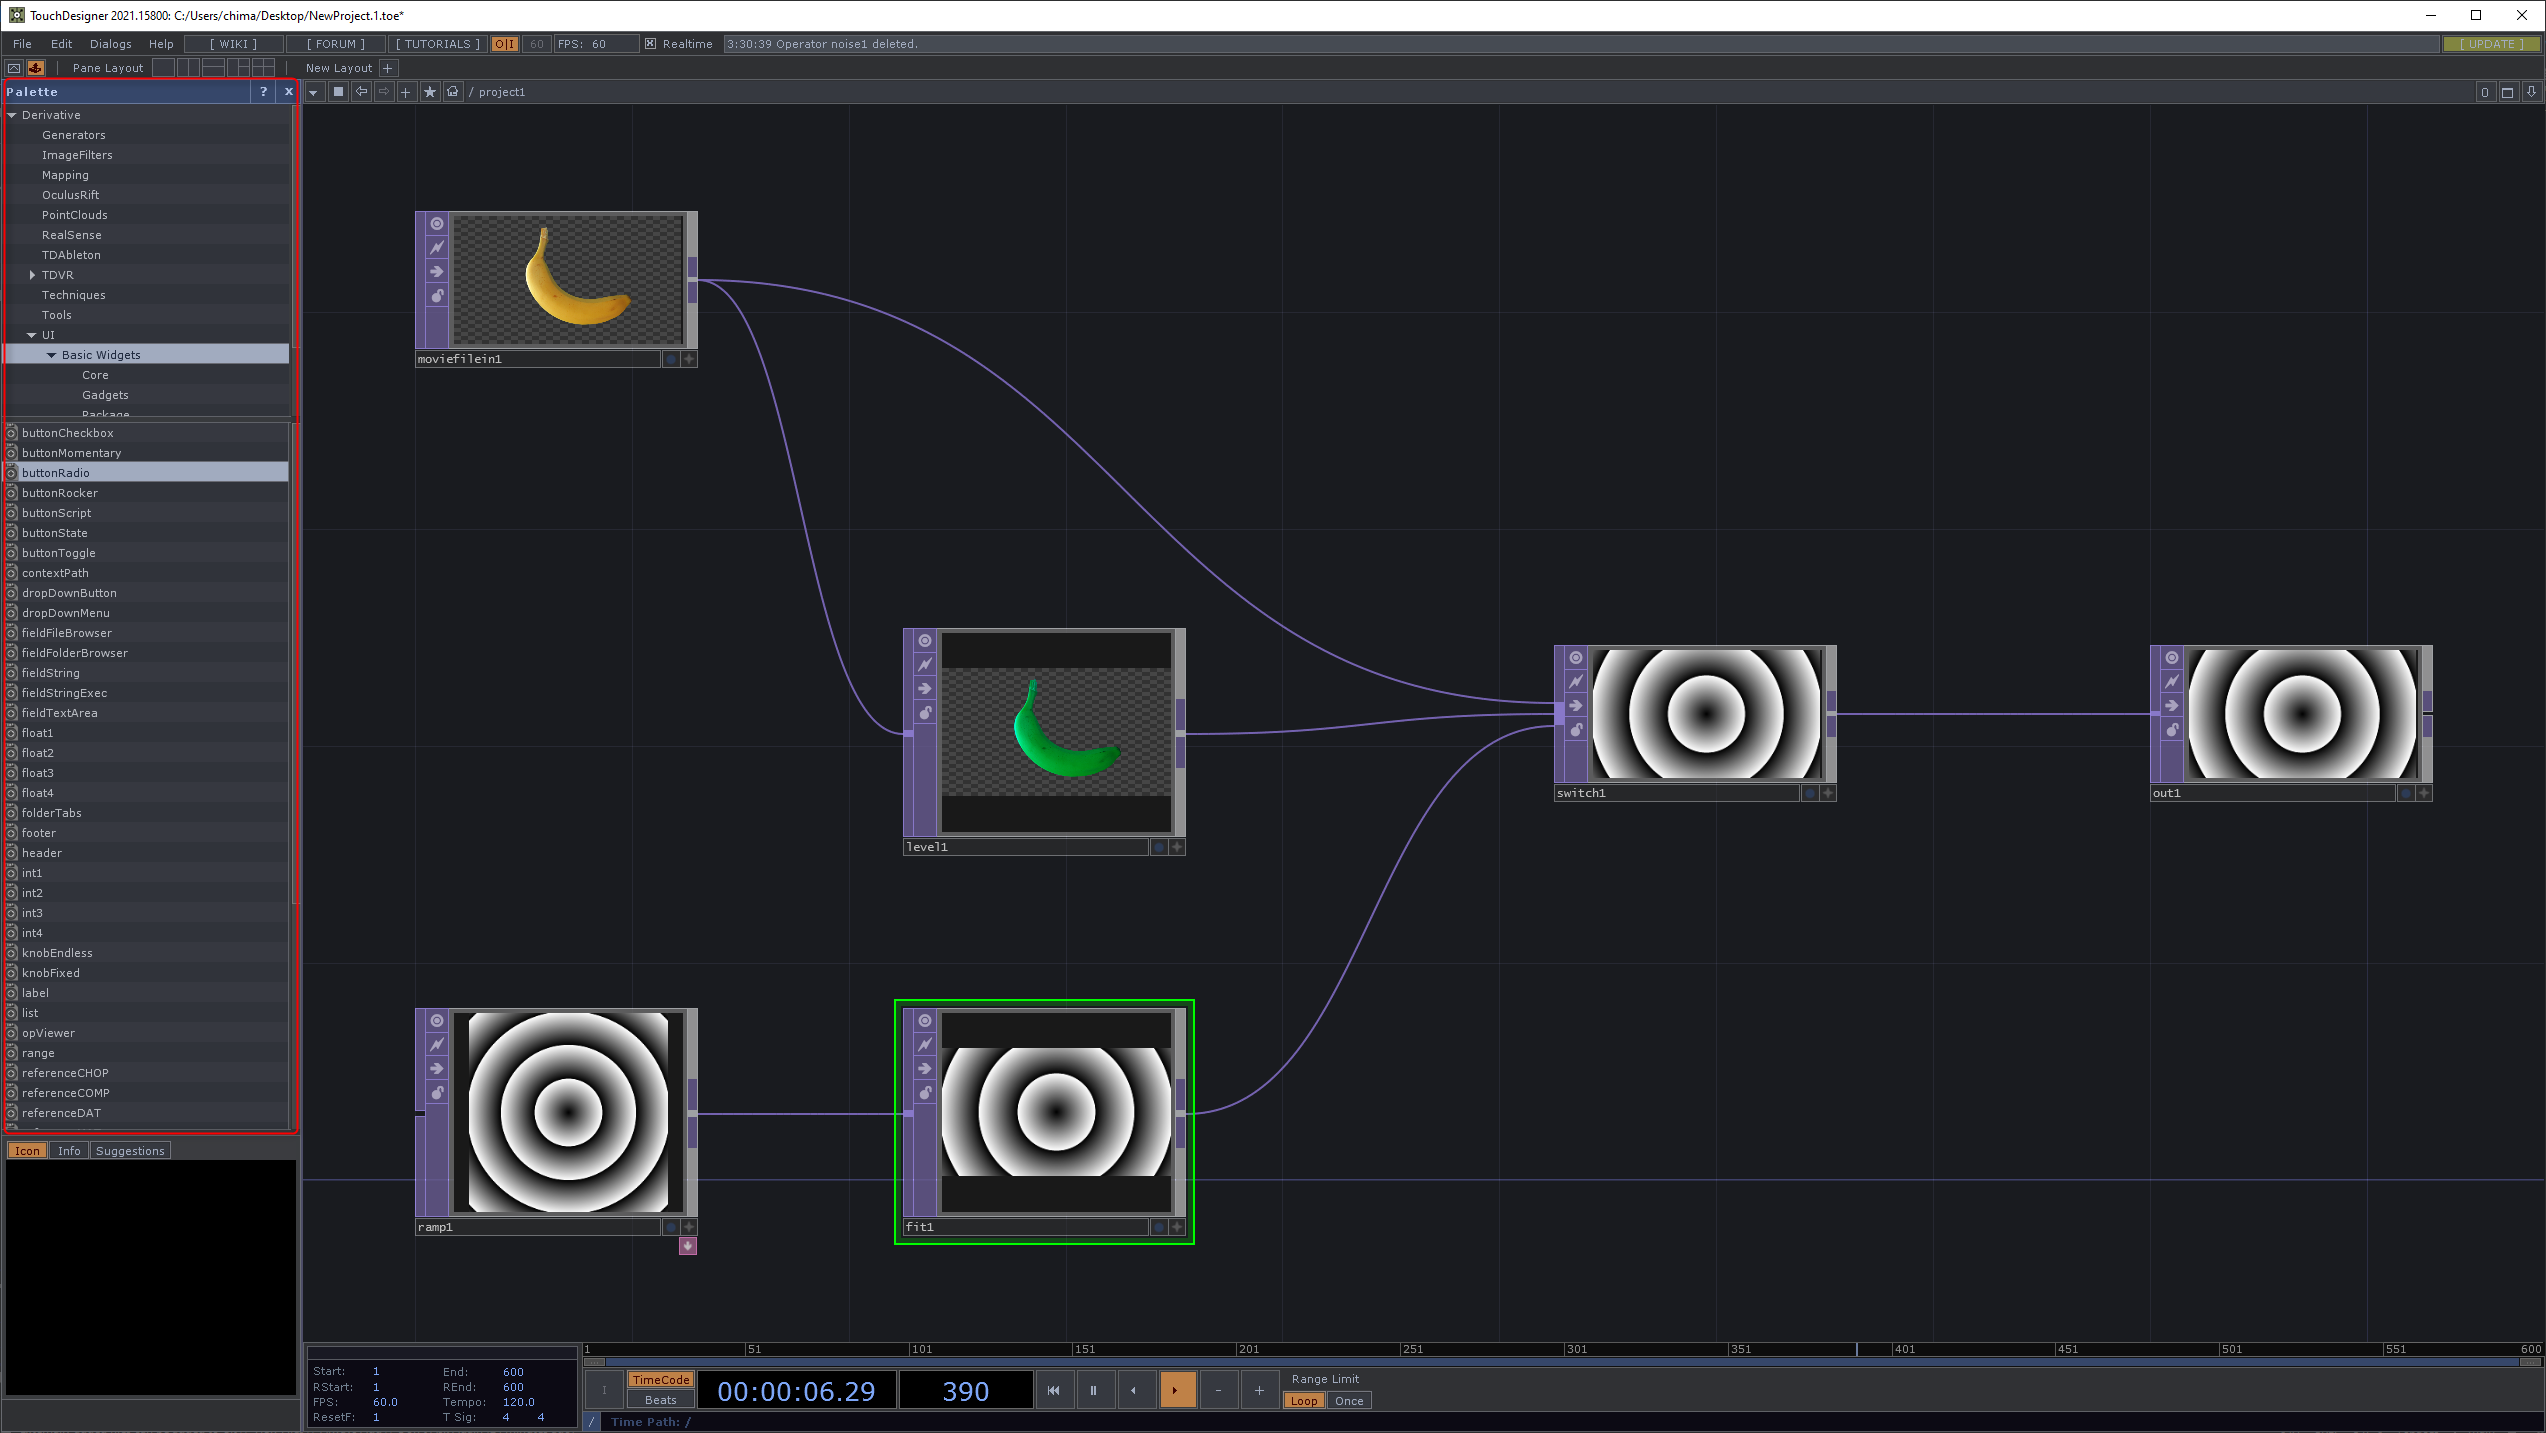Collapse the Basic Widgets folder

click(x=52, y=355)
